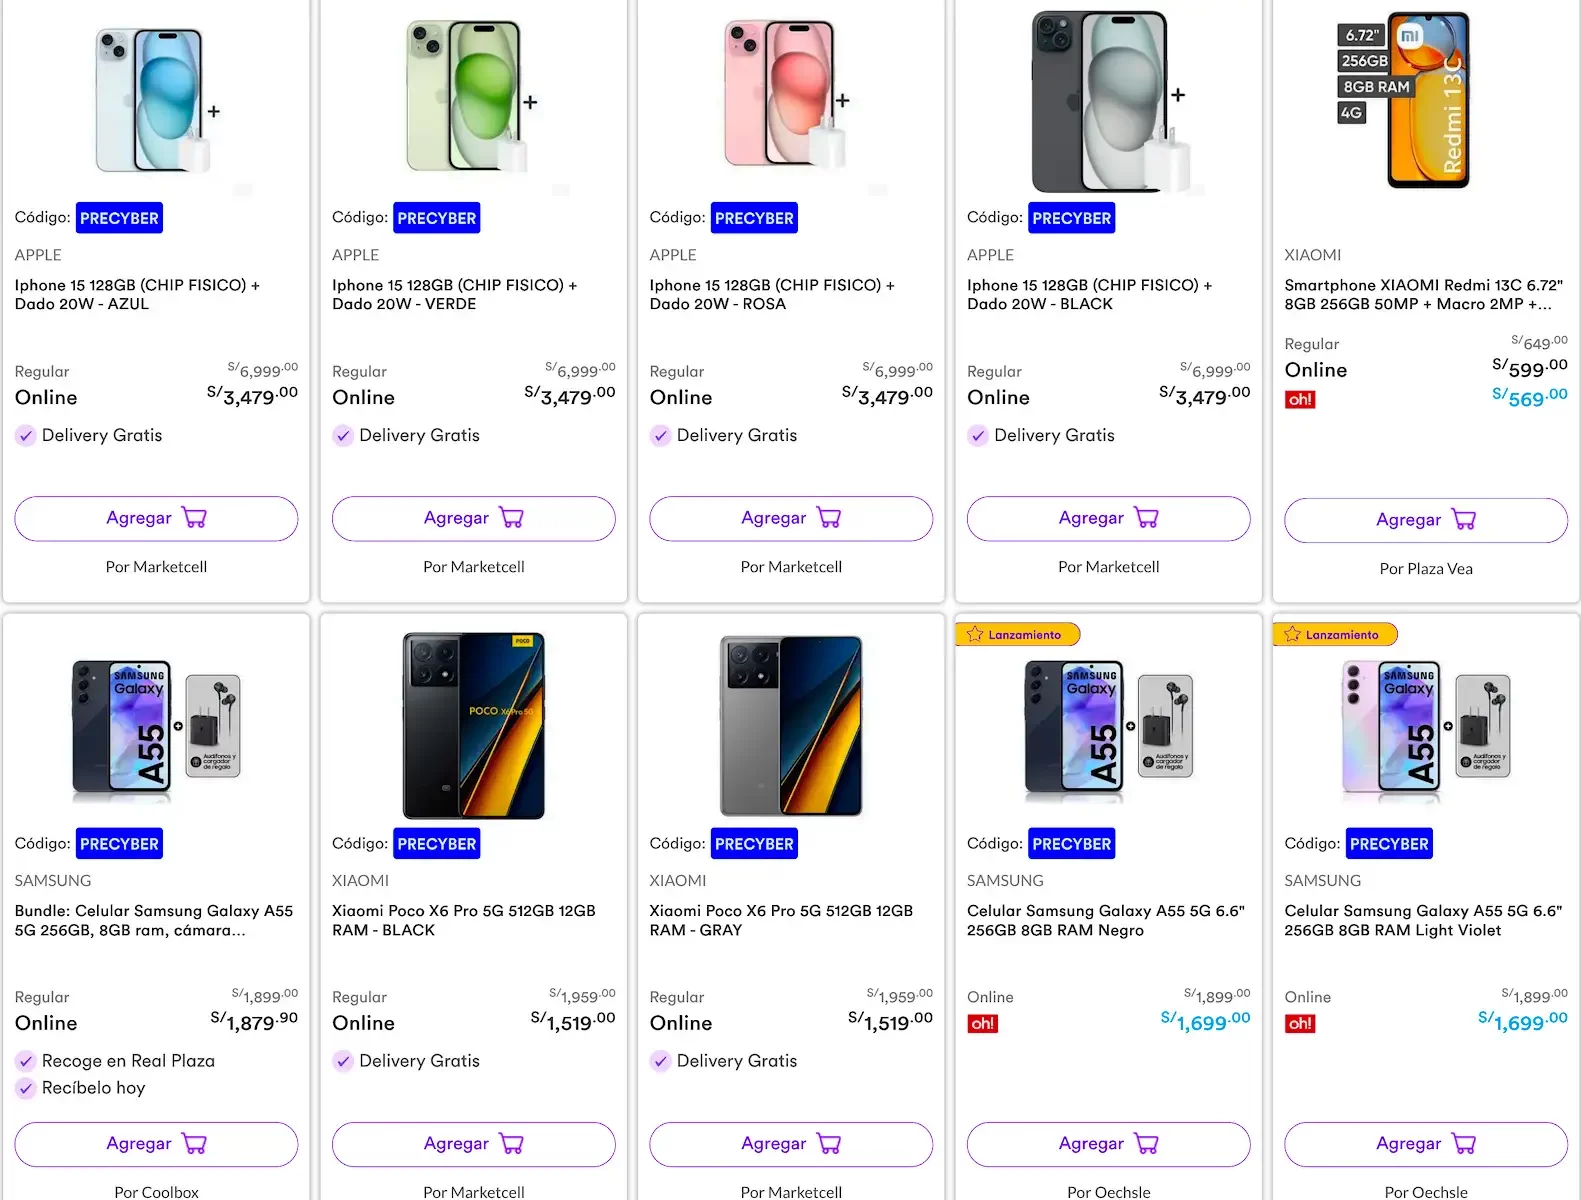Add iPhone 15 ROSA to cart

pyautogui.click(x=791, y=518)
